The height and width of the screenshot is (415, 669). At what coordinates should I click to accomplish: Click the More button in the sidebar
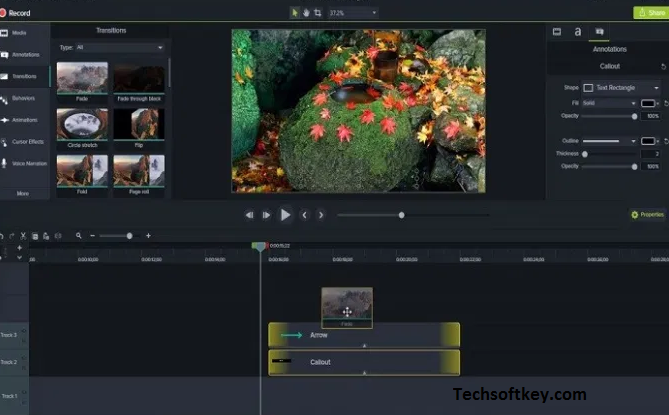[x=23, y=193]
